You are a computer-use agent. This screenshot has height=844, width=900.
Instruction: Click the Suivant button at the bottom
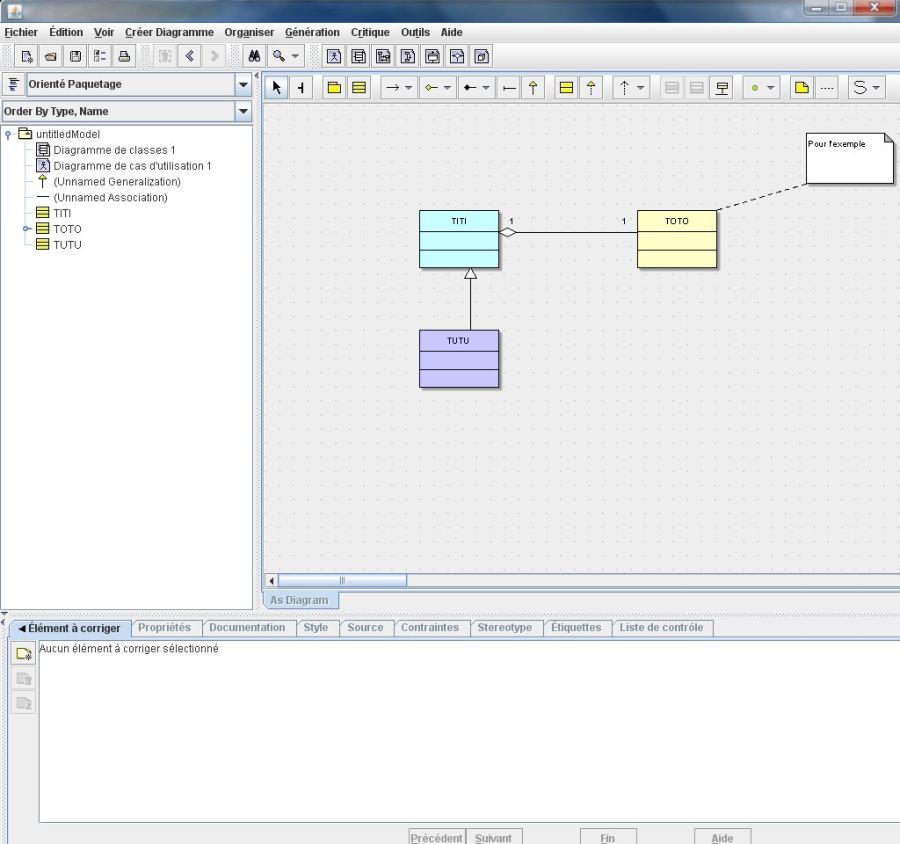click(x=494, y=837)
